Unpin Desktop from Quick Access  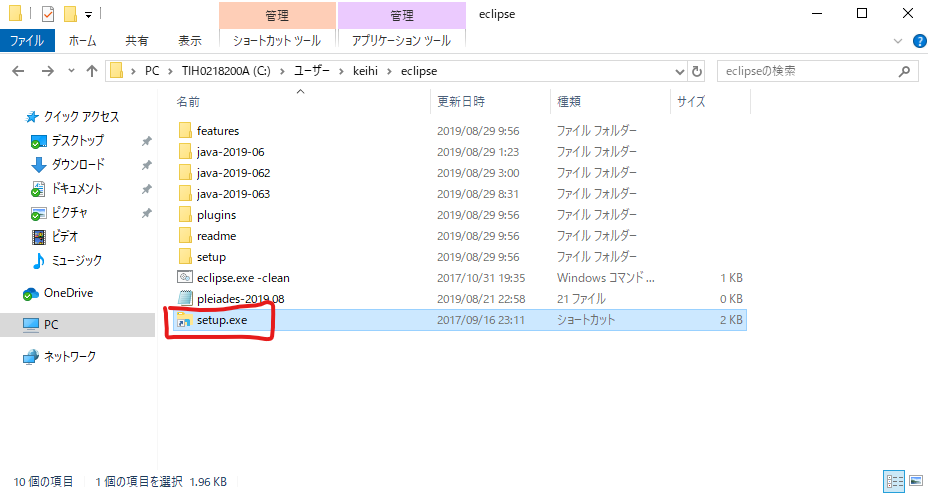[147, 141]
